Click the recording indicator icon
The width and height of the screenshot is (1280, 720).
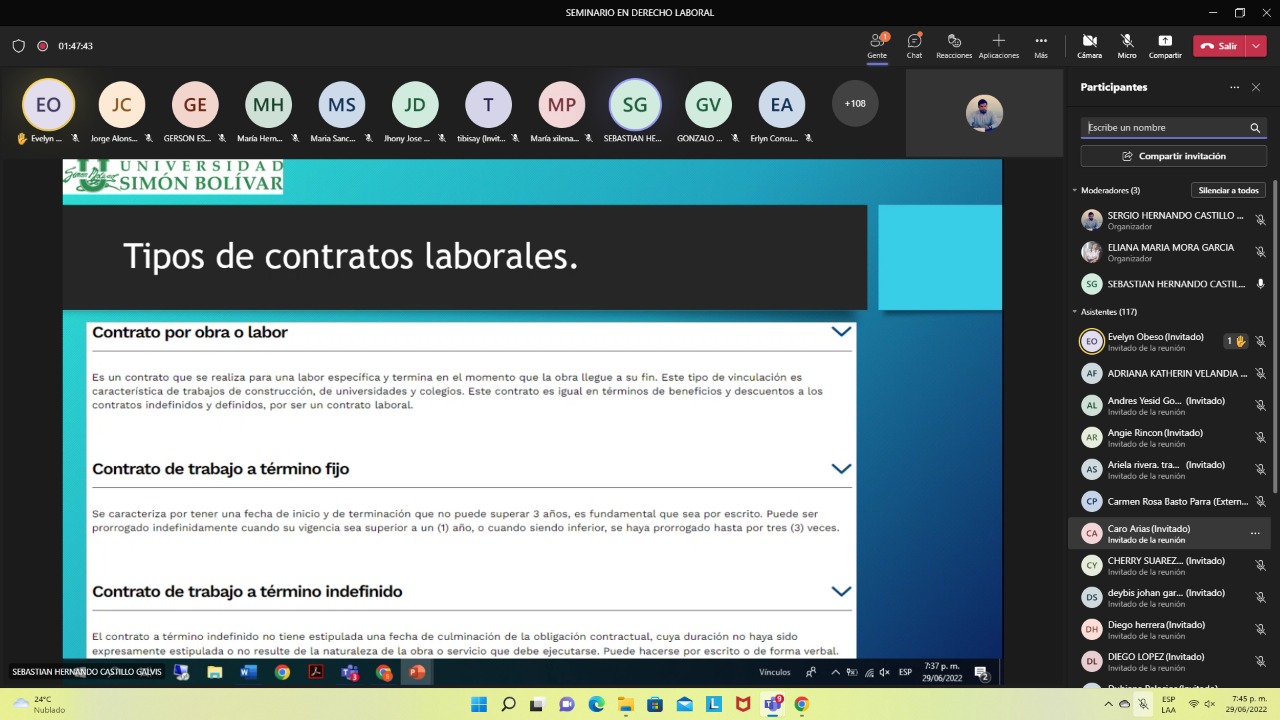tap(43, 46)
